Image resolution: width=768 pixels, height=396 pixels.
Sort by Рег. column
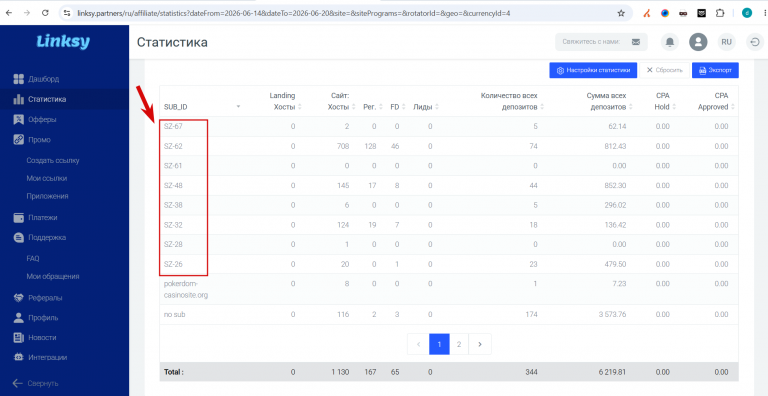tap(382, 107)
